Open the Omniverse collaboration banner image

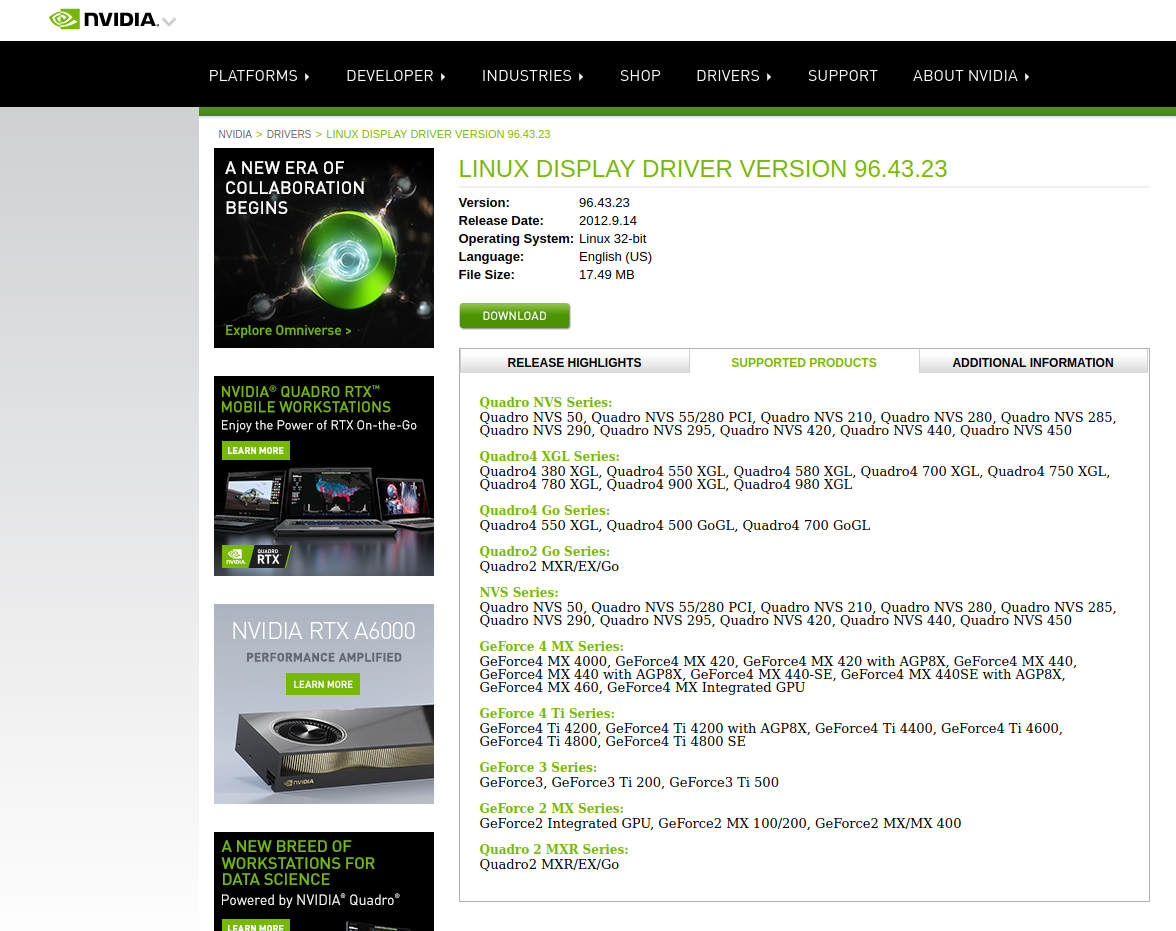coord(324,248)
